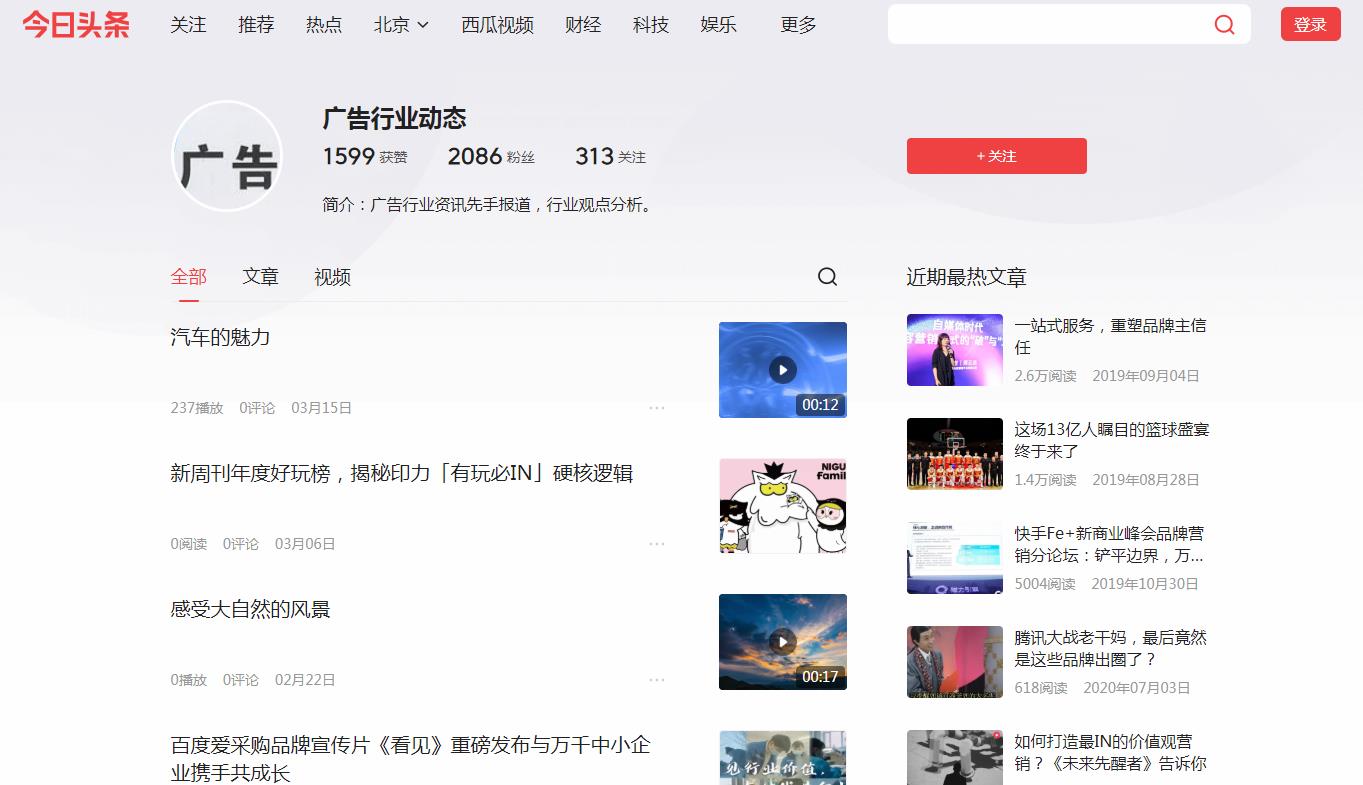Click the red + 关注 button
This screenshot has width=1363, height=785.
pos(997,156)
